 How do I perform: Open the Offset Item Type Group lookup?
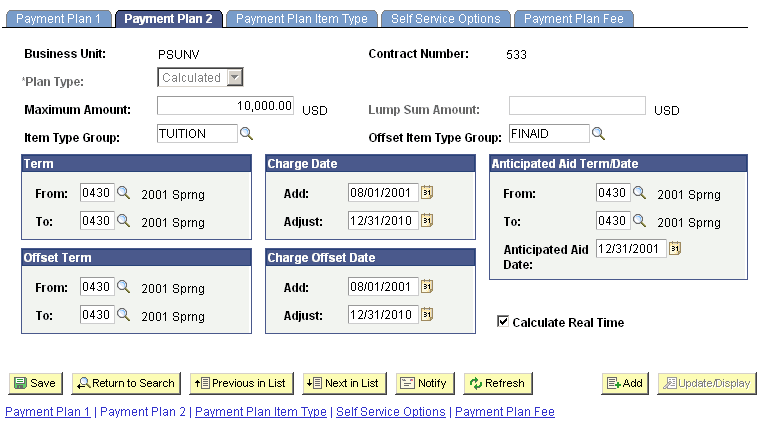(598, 133)
